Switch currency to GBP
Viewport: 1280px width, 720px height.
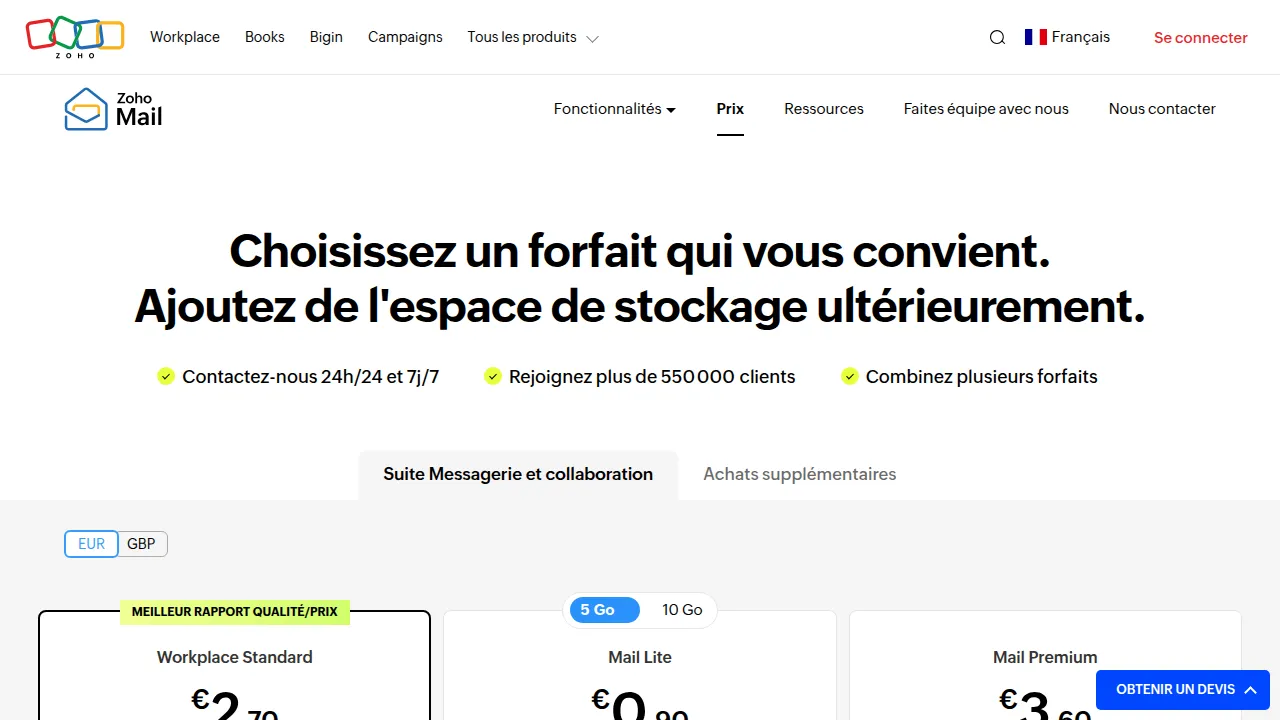pyautogui.click(x=142, y=544)
